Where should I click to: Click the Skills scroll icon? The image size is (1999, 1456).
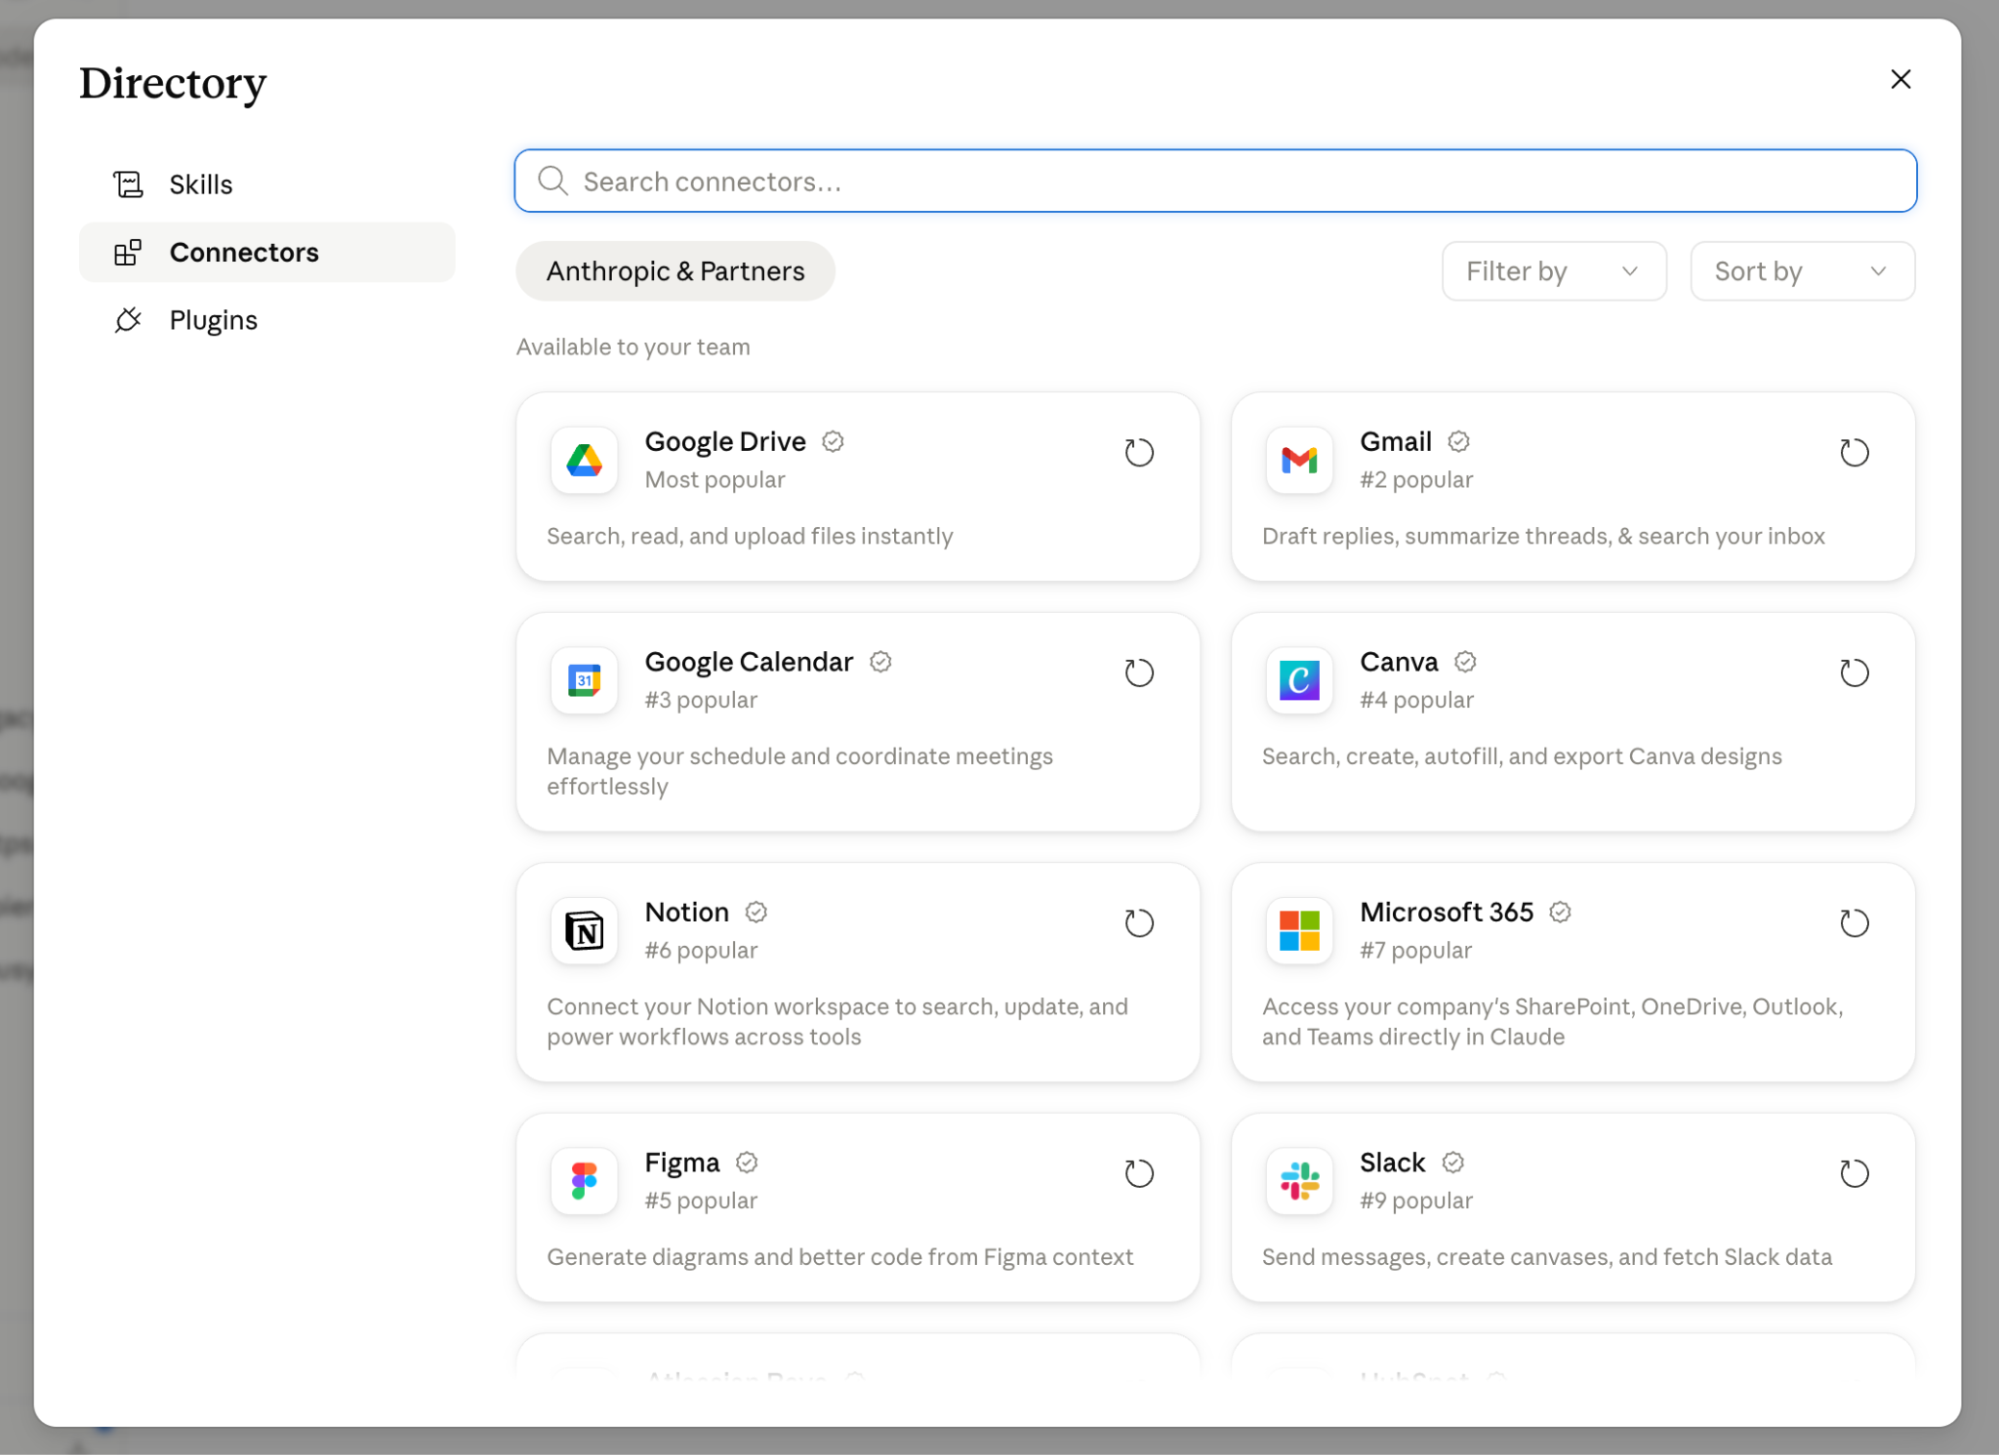[x=128, y=184]
